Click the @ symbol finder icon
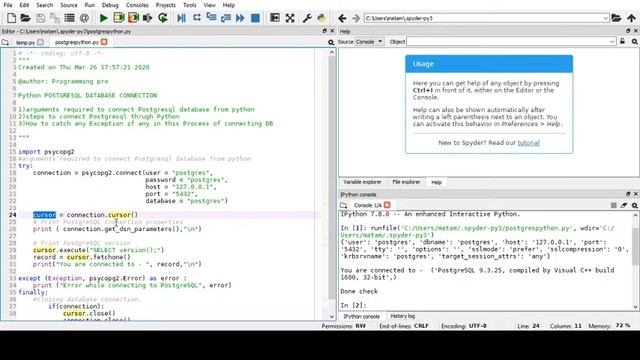The width and height of the screenshot is (640, 360). pos(84,18)
